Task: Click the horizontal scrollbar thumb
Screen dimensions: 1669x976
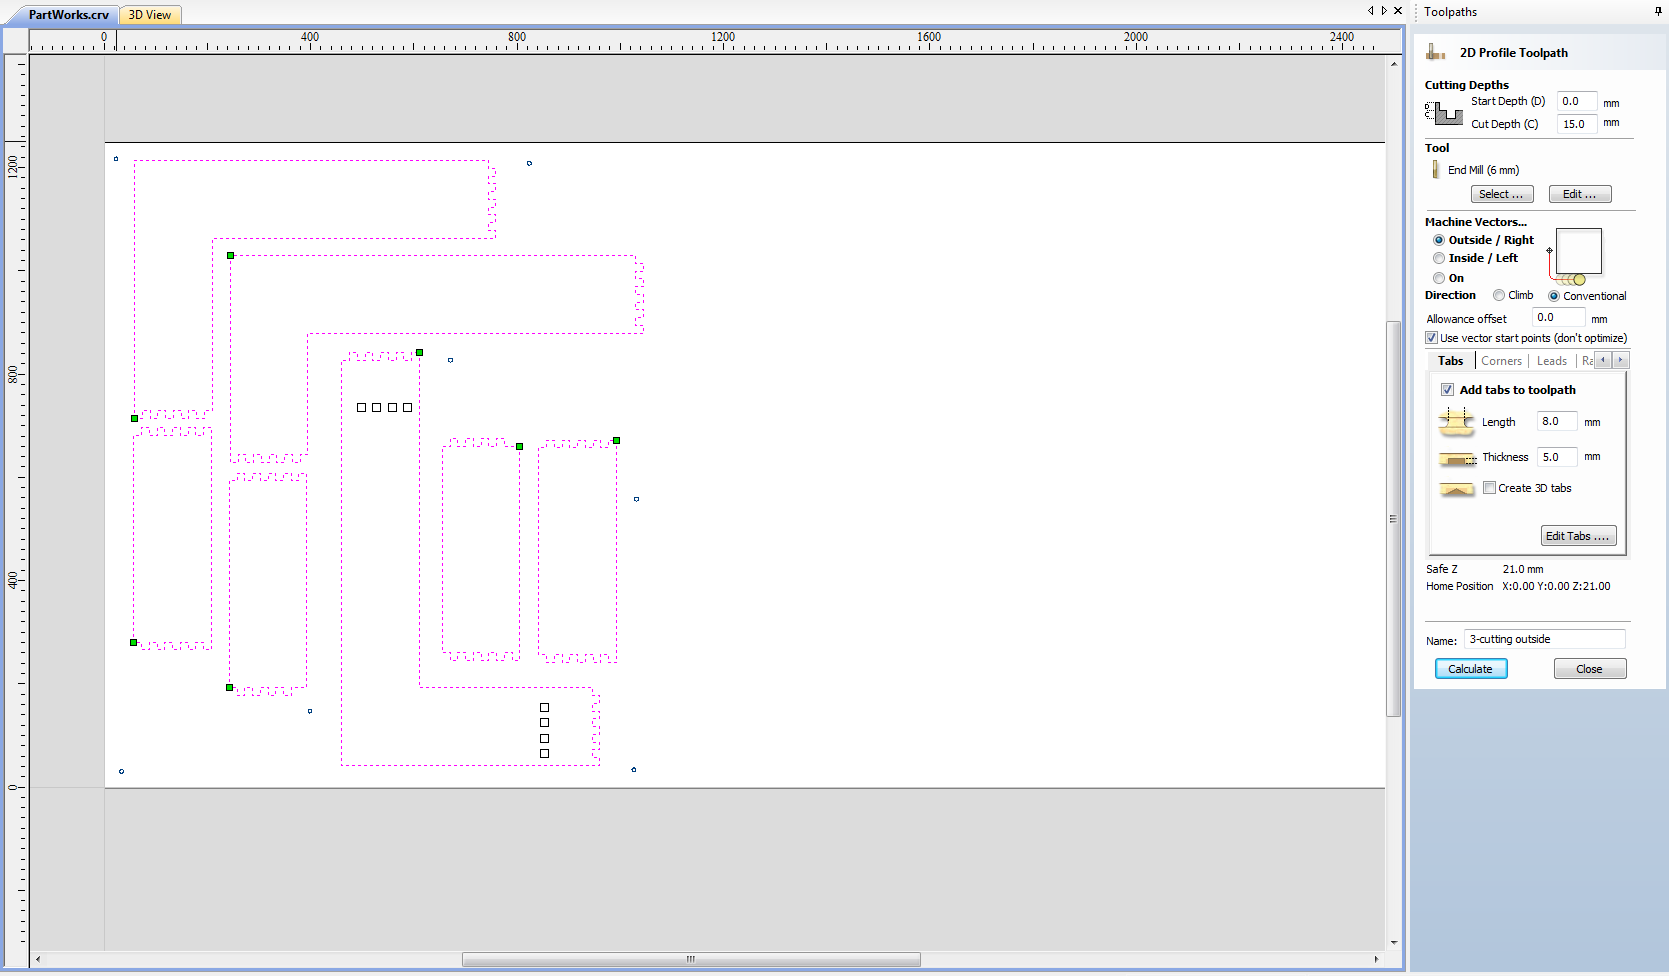Action: coord(691,959)
